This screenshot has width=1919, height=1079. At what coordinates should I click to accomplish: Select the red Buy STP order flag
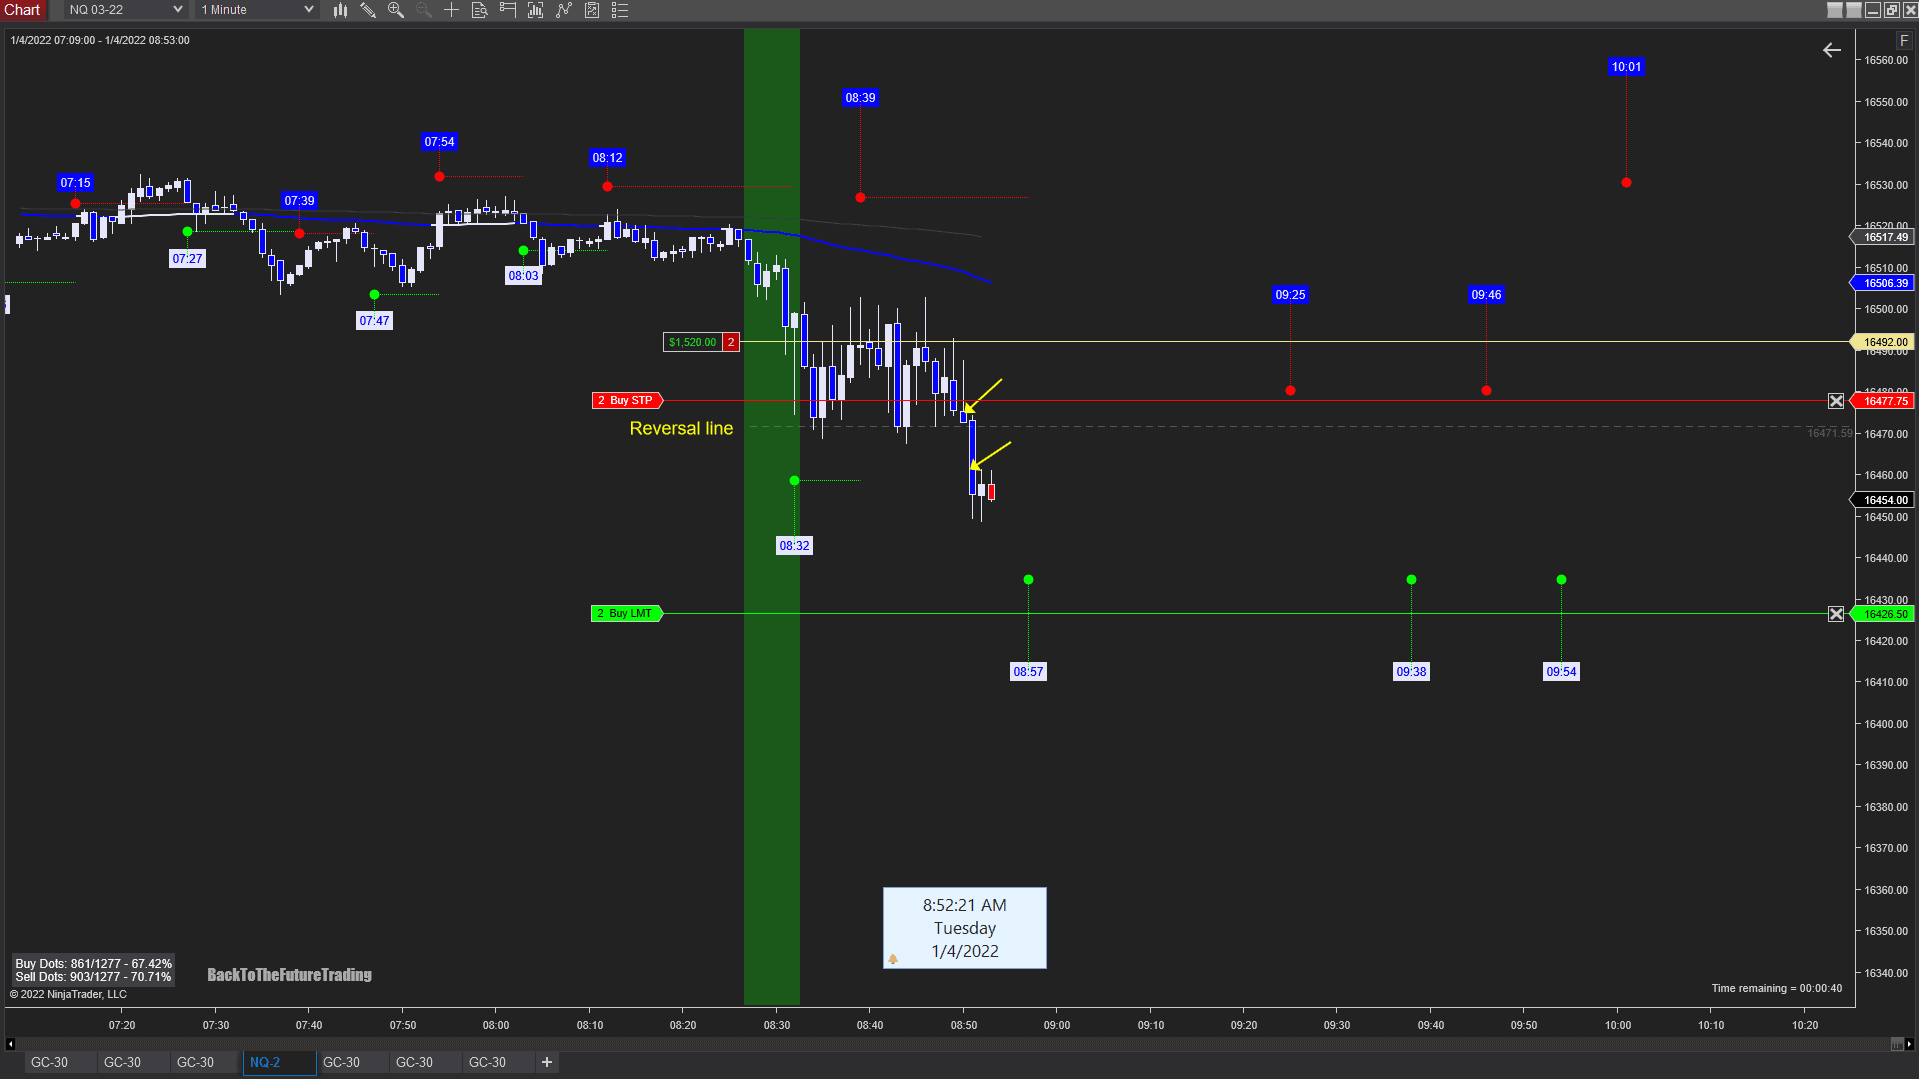(627, 400)
